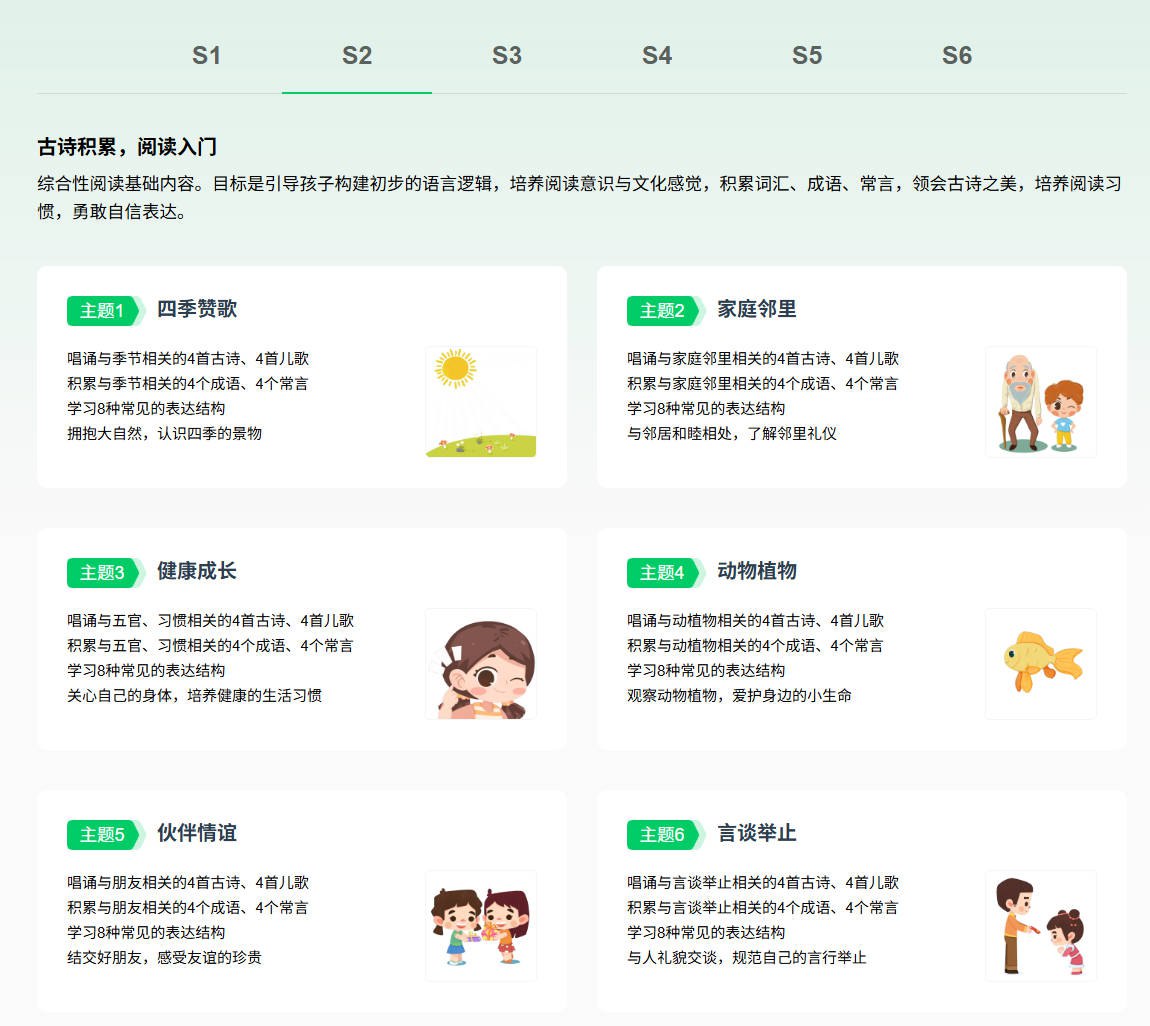Select the 健康成长 topic title
This screenshot has height=1026, width=1150.
(x=197, y=571)
